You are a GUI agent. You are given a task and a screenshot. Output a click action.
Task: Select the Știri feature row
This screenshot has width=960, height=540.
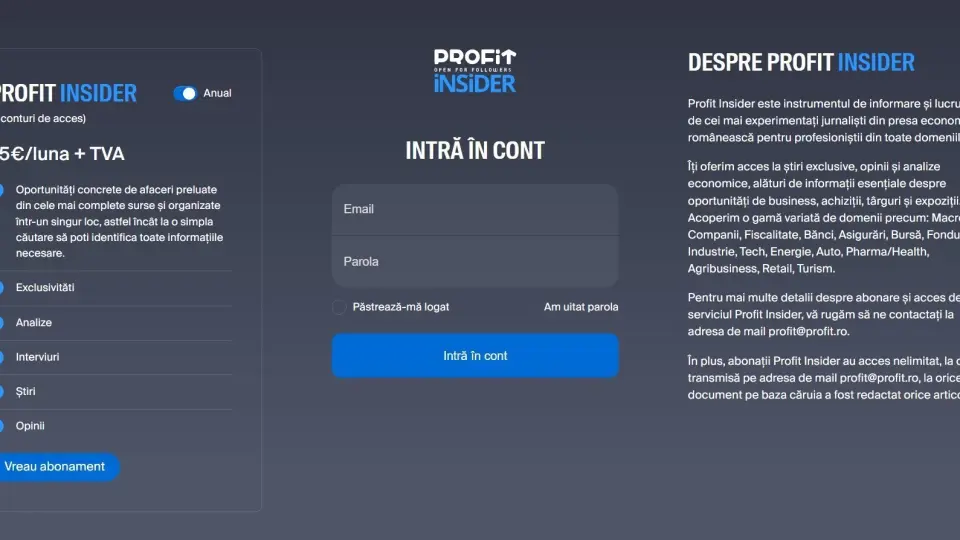(116, 391)
